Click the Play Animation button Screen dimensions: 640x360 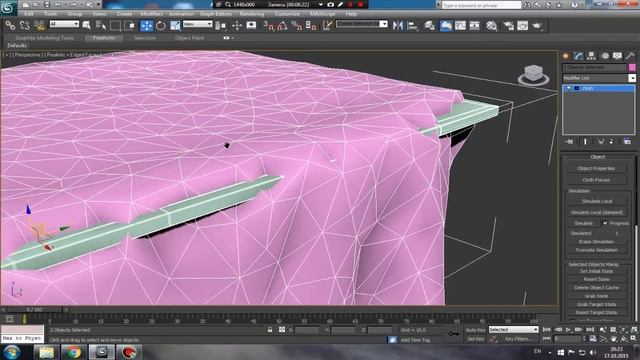coord(569,329)
